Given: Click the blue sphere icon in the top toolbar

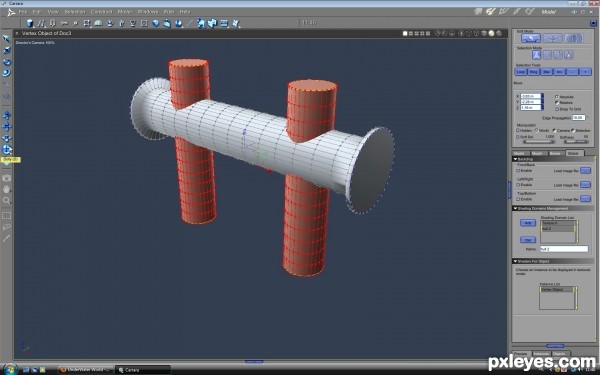Looking at the screenshot, I should point(156,23).
